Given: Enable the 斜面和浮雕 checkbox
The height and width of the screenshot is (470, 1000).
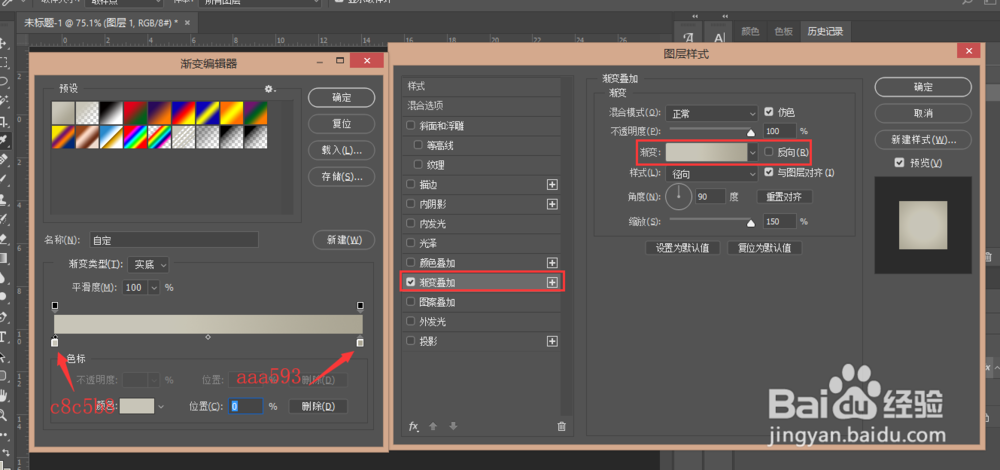Looking at the screenshot, I should tap(411, 125).
